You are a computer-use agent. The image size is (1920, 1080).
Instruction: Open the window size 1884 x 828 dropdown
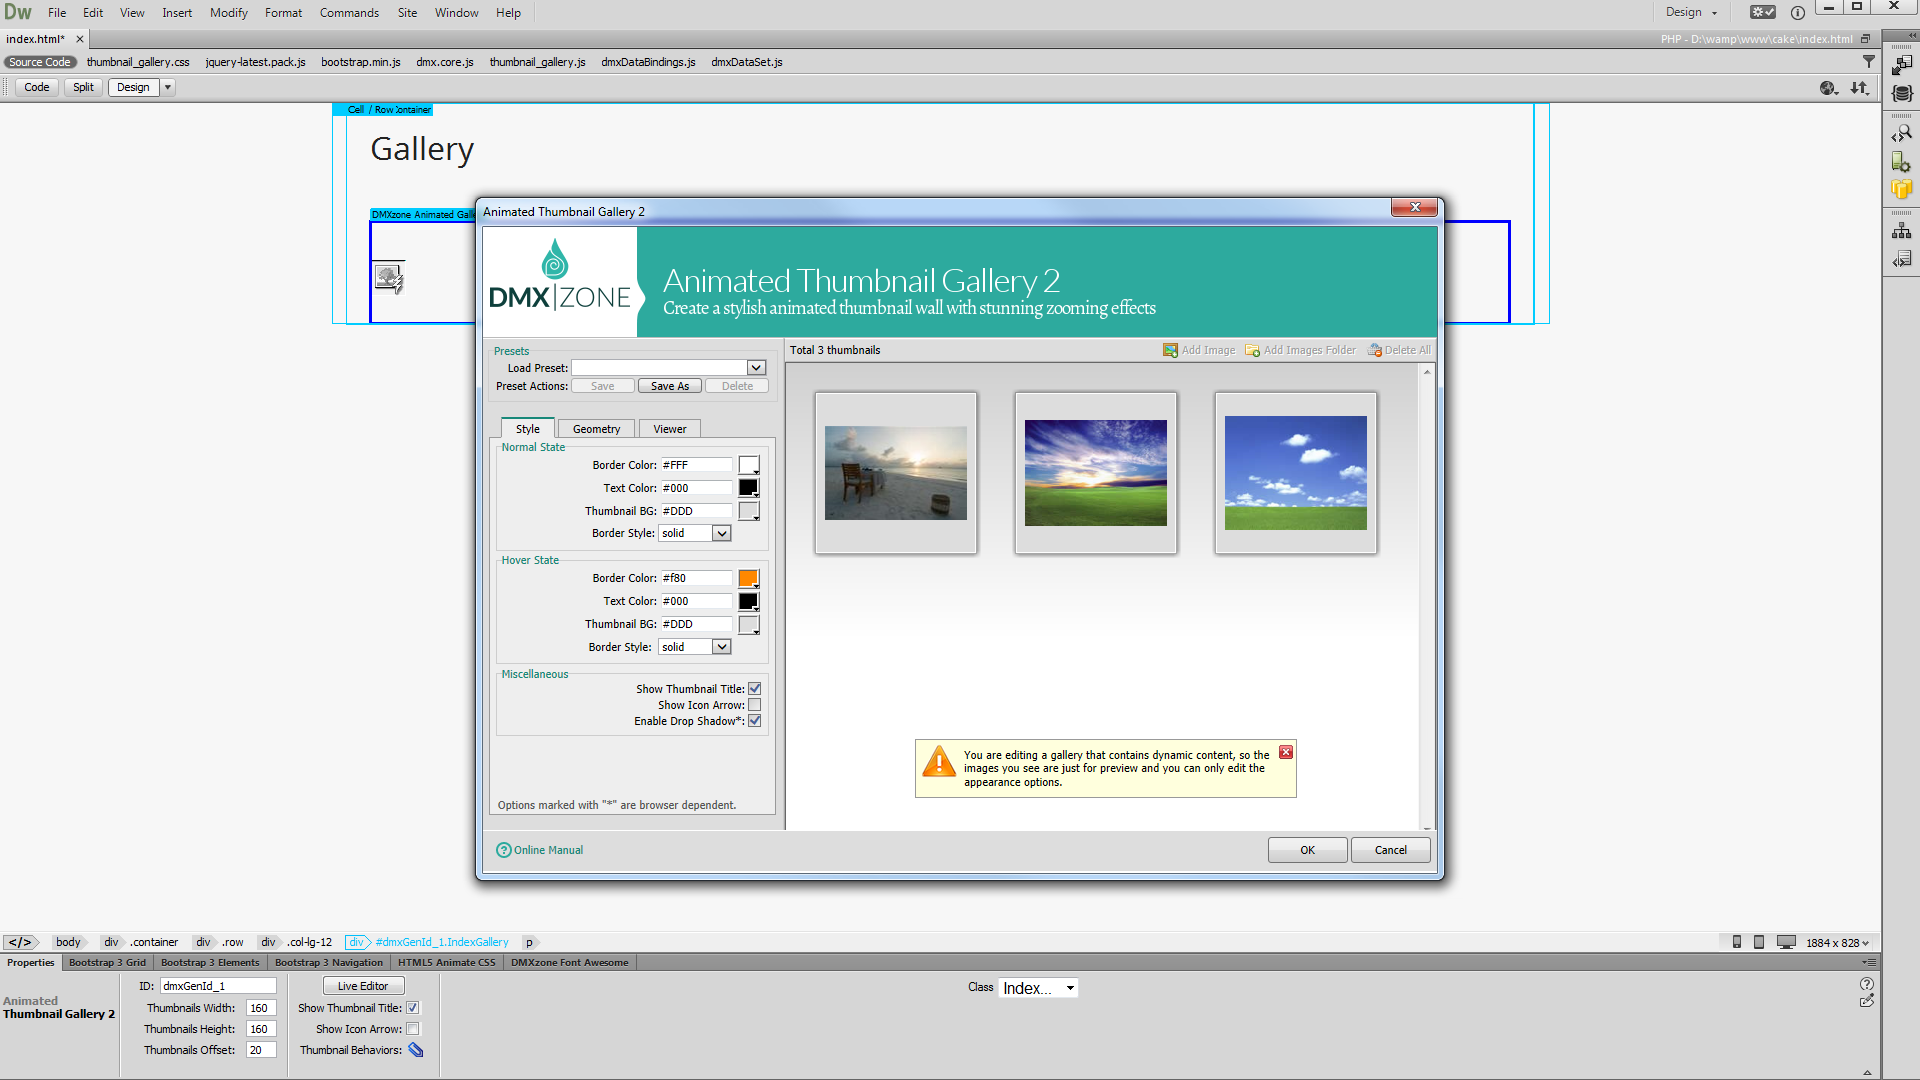1837,942
